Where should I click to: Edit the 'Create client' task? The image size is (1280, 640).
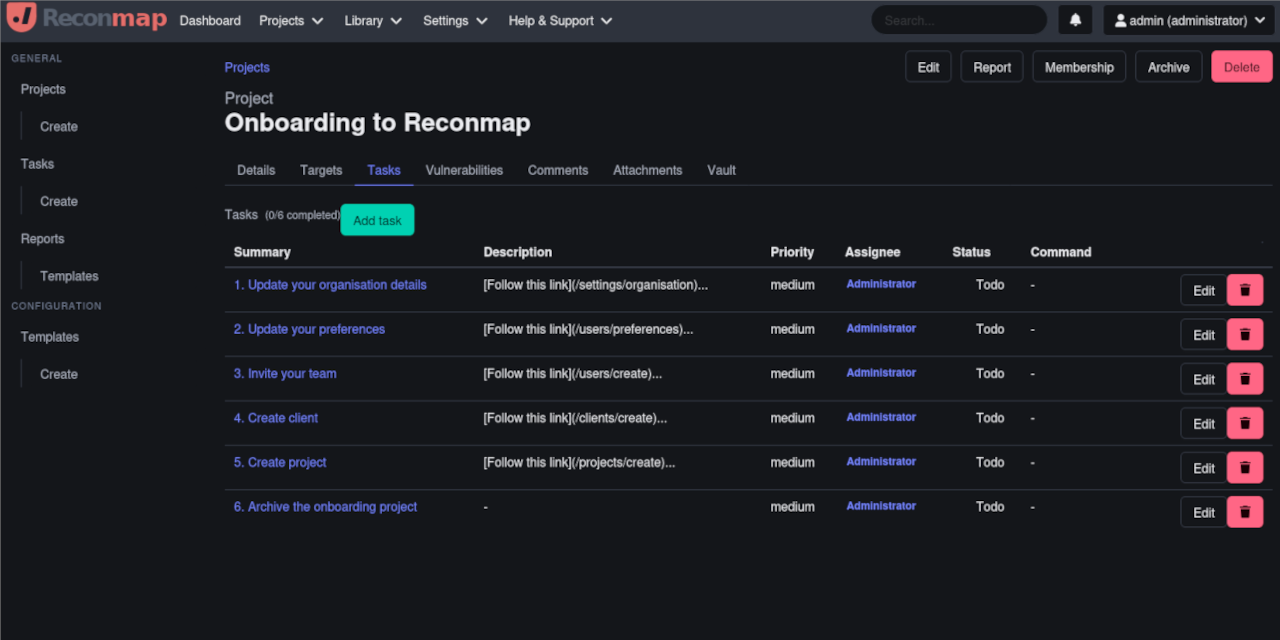pos(1204,424)
